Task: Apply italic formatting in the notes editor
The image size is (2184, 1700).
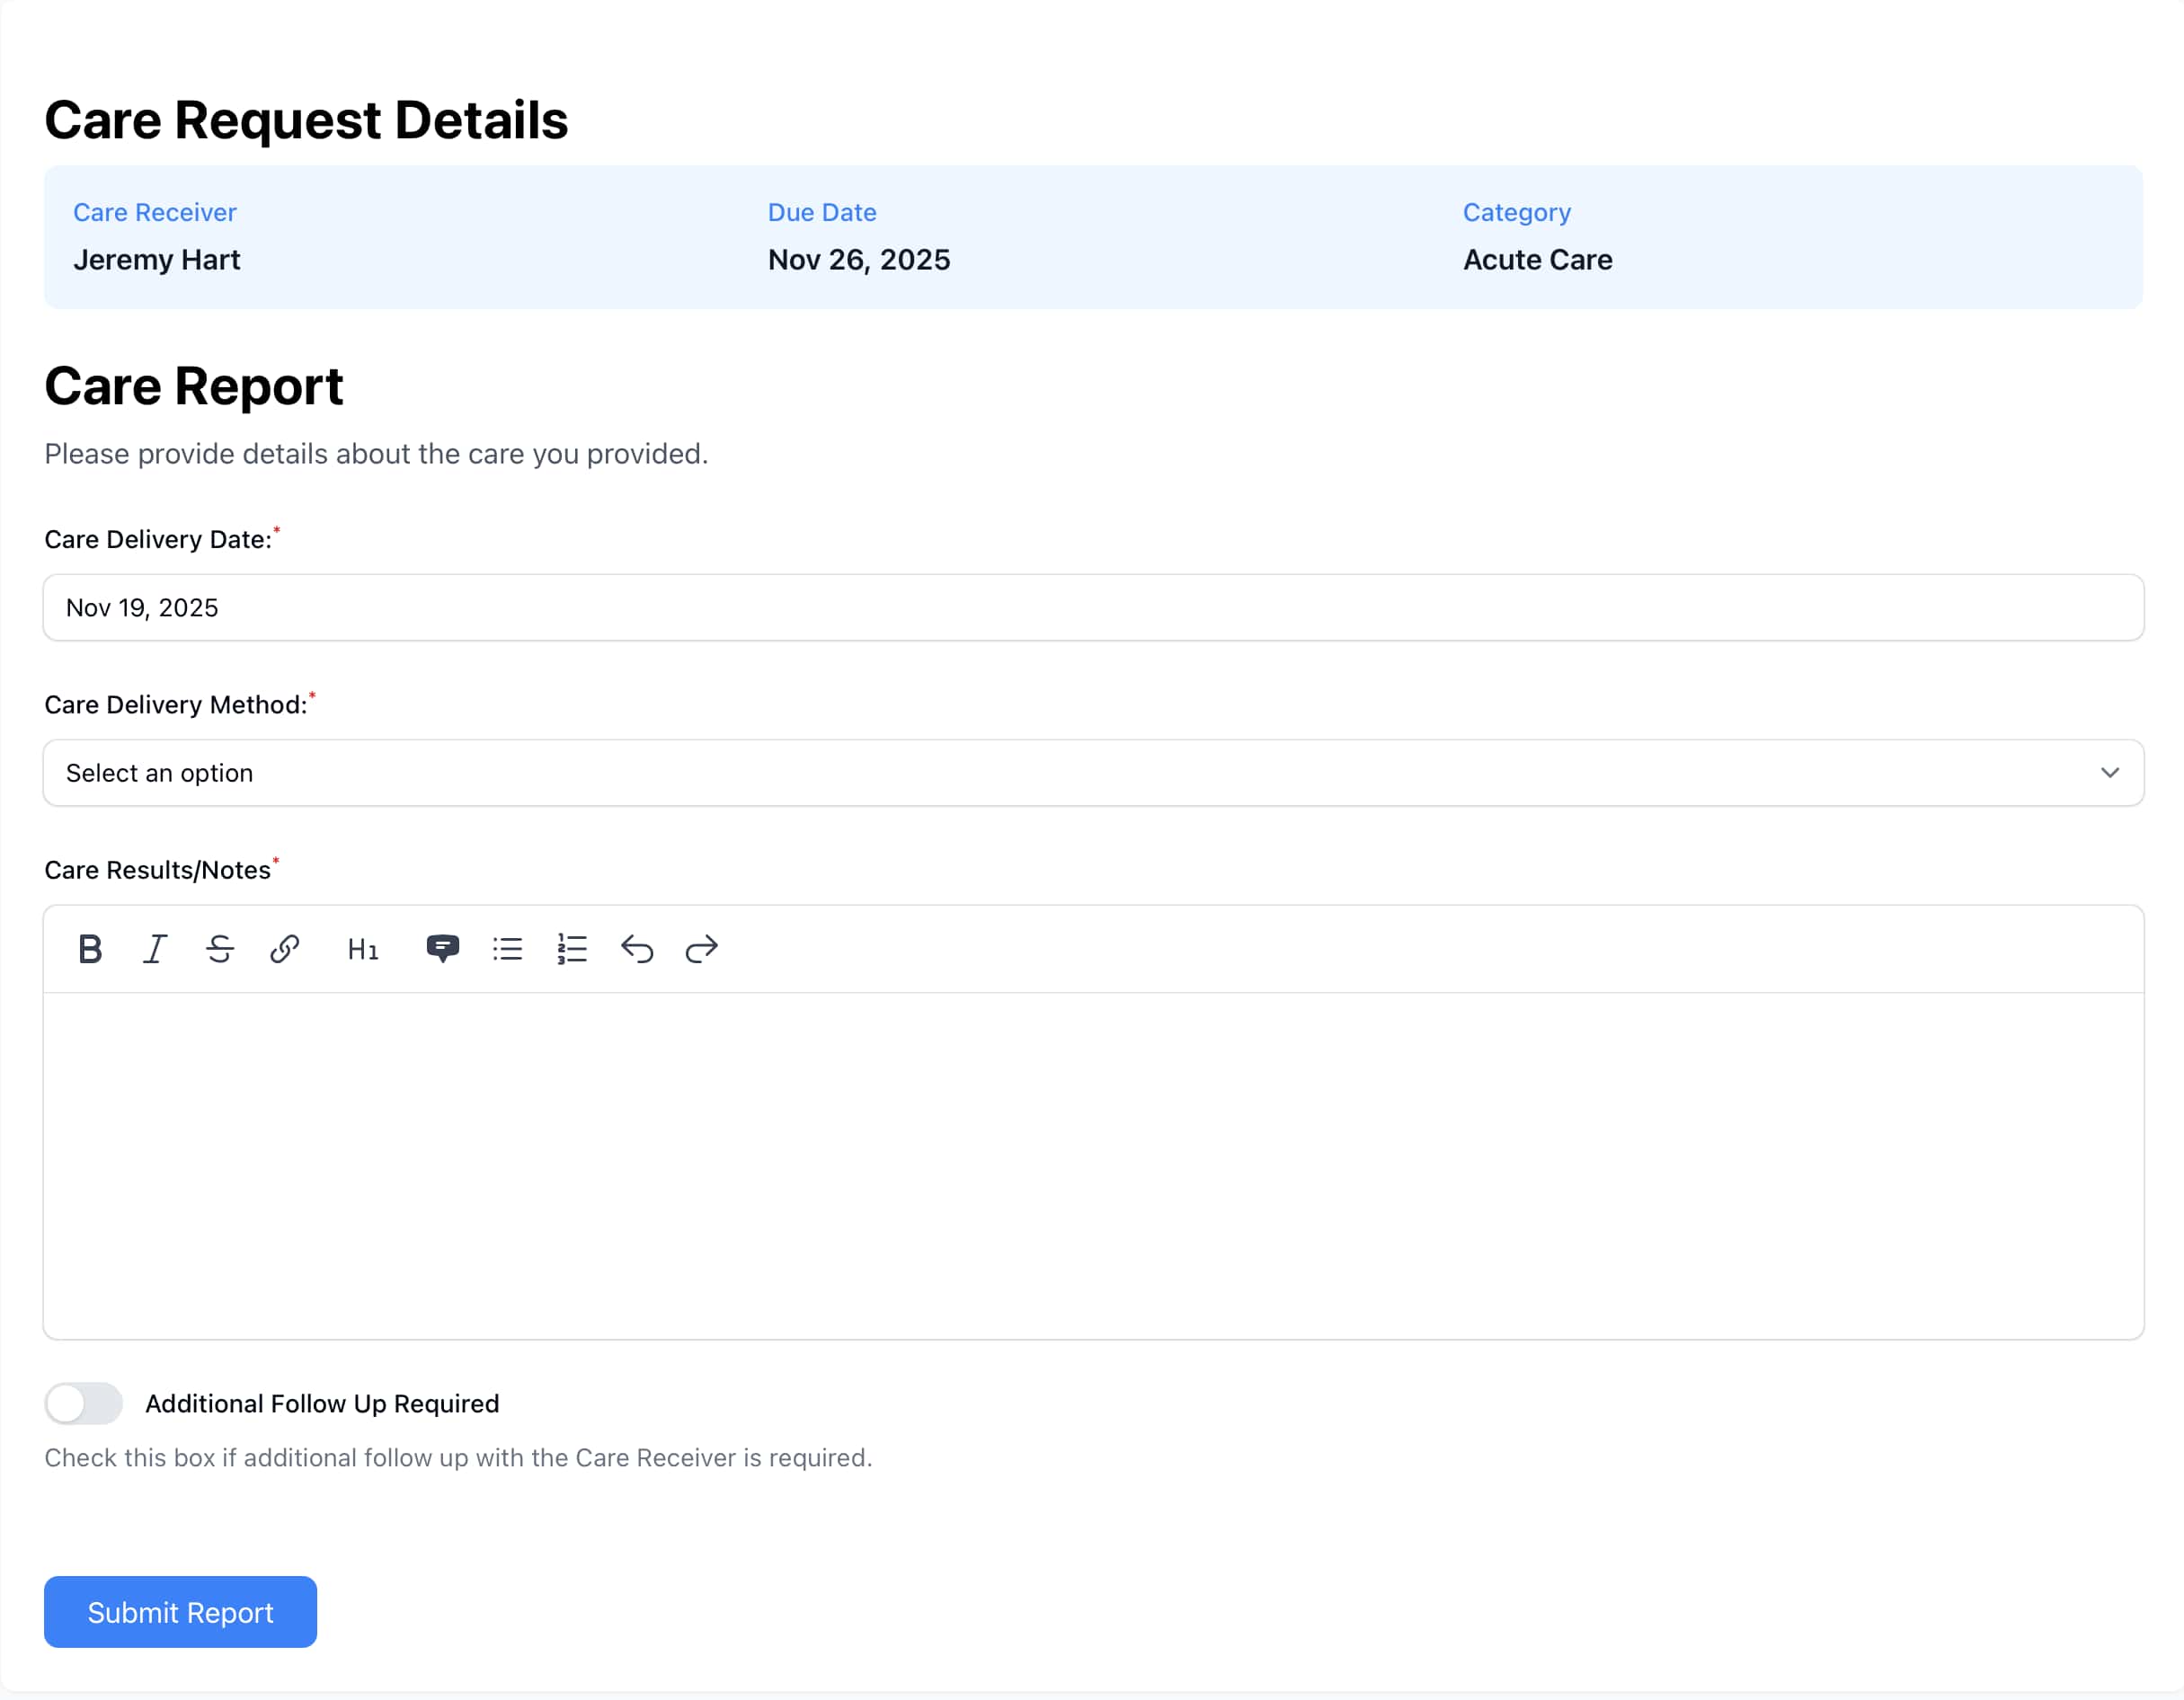Action: click(155, 949)
